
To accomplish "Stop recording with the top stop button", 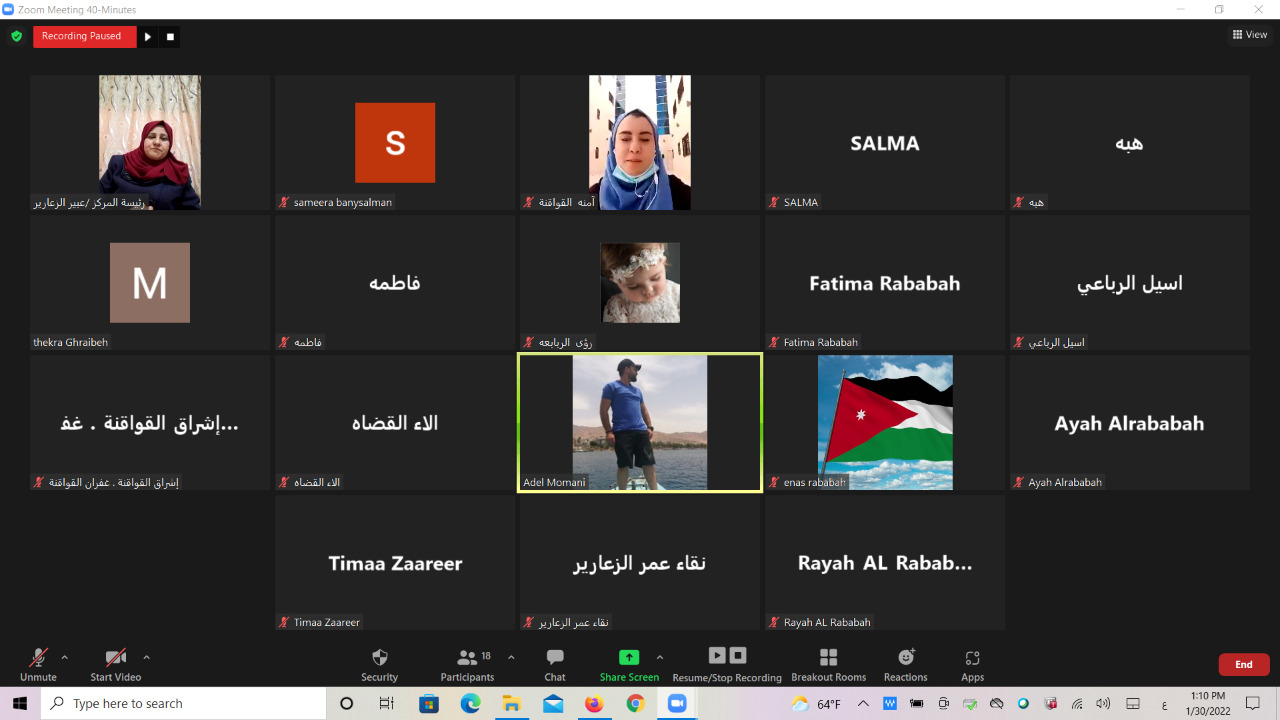I will [x=170, y=37].
